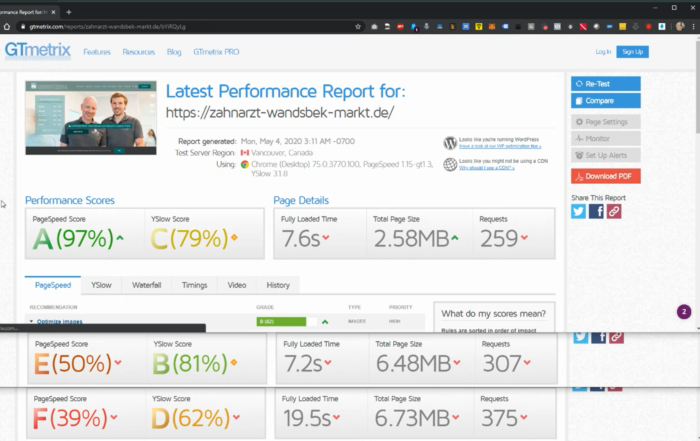This screenshot has height=441, width=700.
Task: Copy report link using the top chain-link icon
Action: click(614, 211)
